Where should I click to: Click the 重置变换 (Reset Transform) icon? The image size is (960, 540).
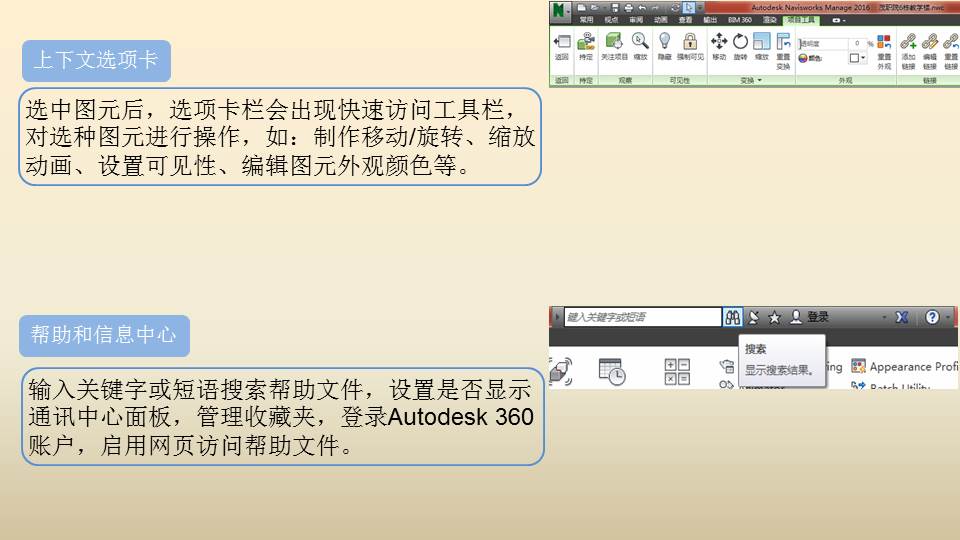pyautogui.click(x=783, y=41)
